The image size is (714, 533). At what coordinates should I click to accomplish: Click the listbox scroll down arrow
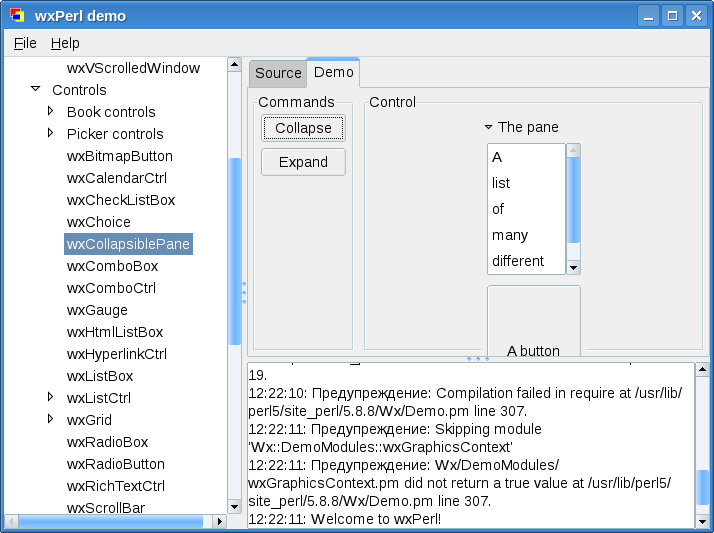click(x=573, y=267)
